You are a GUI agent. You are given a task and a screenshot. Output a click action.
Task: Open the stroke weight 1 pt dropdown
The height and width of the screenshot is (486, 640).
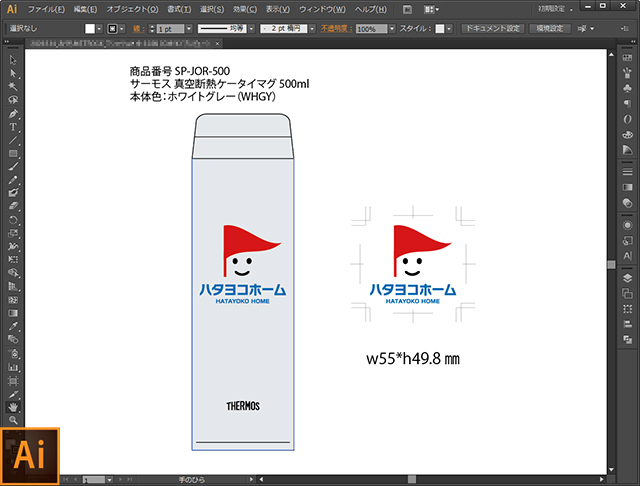tap(189, 29)
